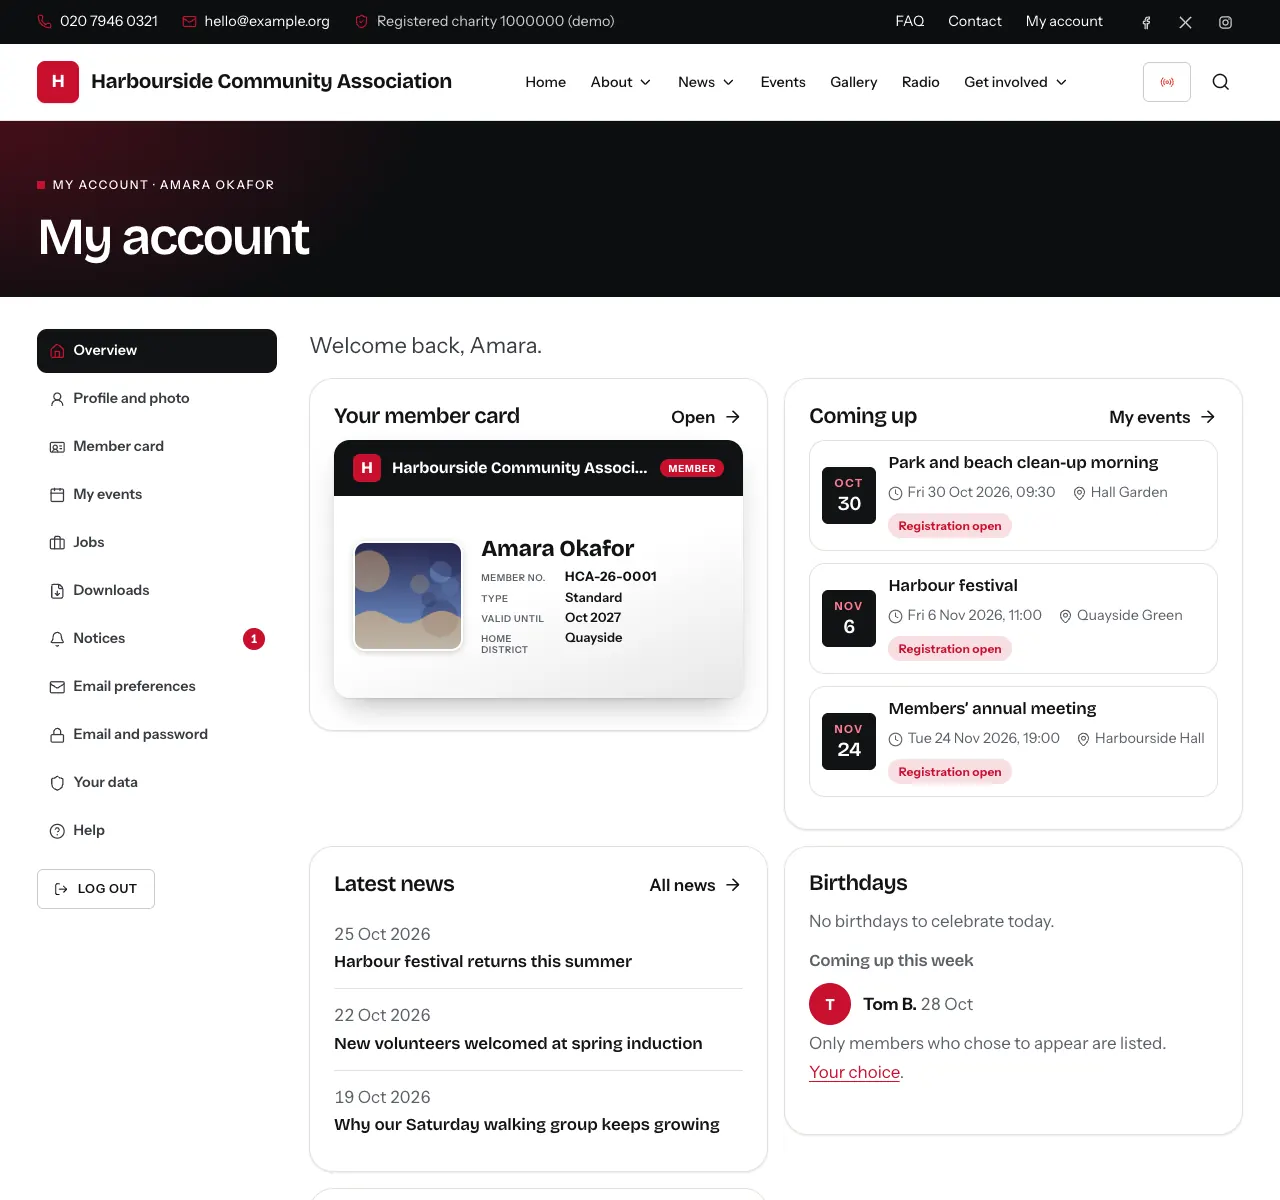Click Amara Okafor's member photo thumbnail

click(x=408, y=596)
